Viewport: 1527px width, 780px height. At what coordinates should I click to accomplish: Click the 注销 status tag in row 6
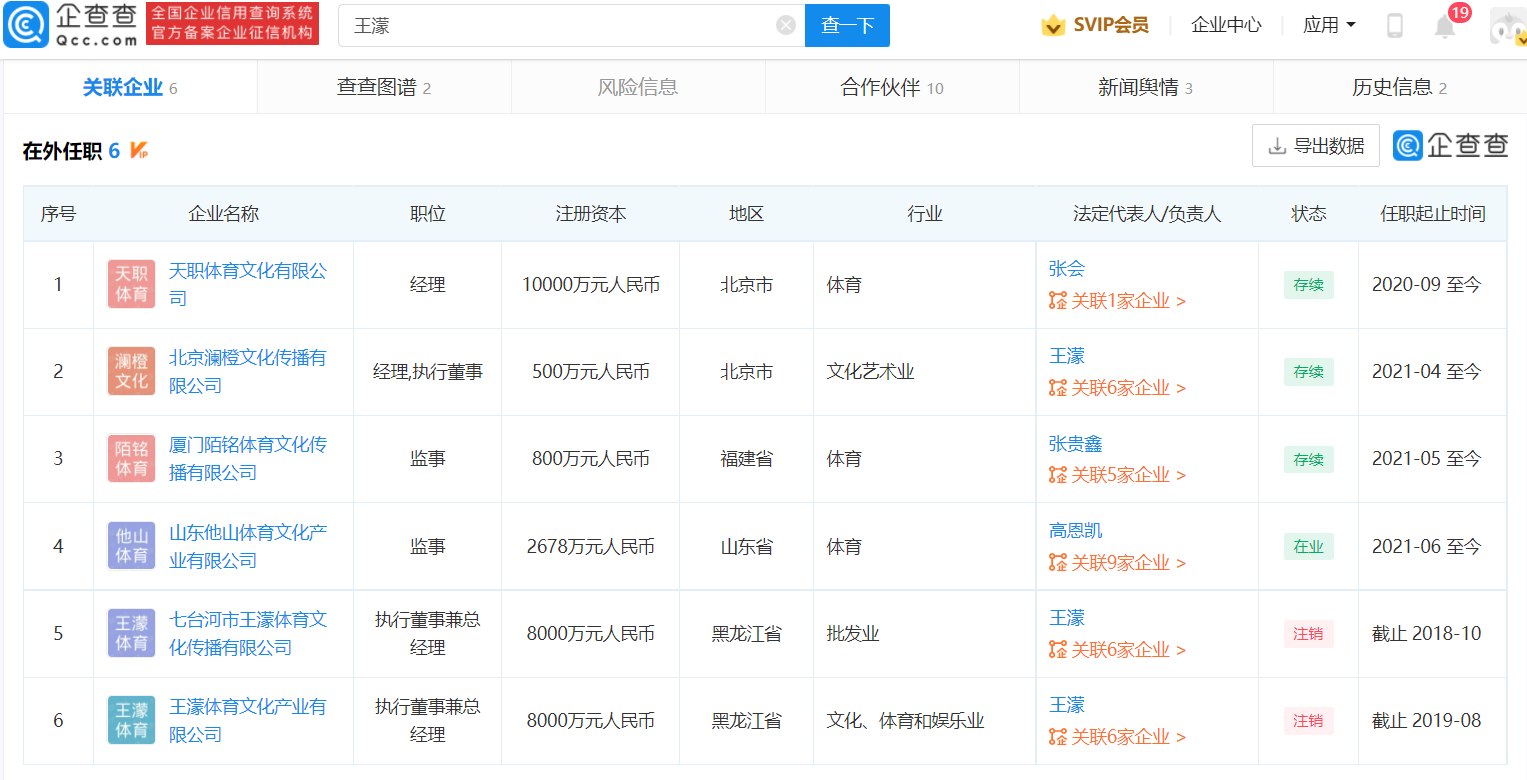(1308, 720)
